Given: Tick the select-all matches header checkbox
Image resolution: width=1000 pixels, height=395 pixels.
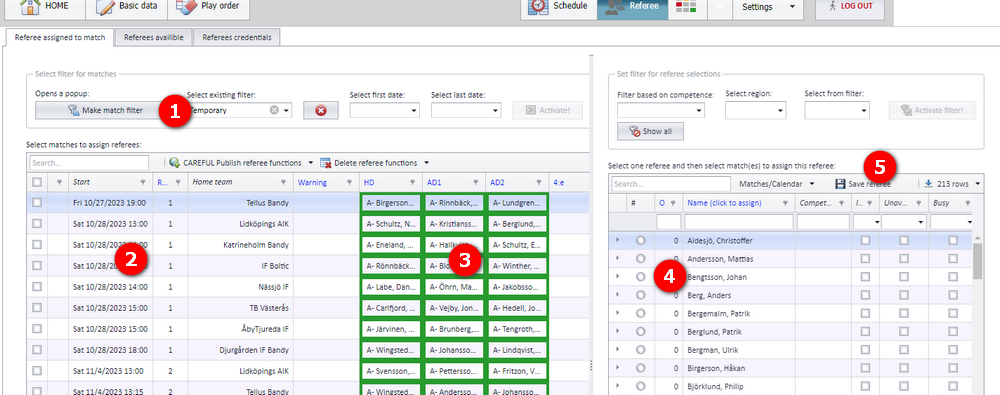Looking at the screenshot, I should click(37, 183).
